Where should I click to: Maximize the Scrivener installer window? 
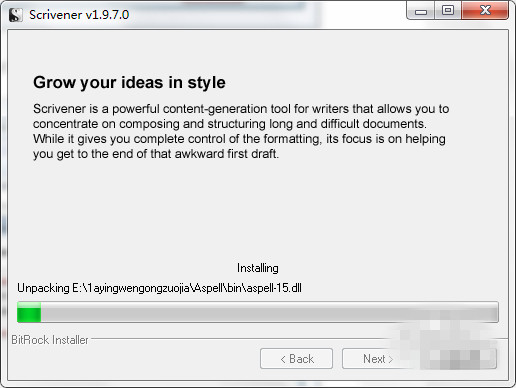[448, 11]
